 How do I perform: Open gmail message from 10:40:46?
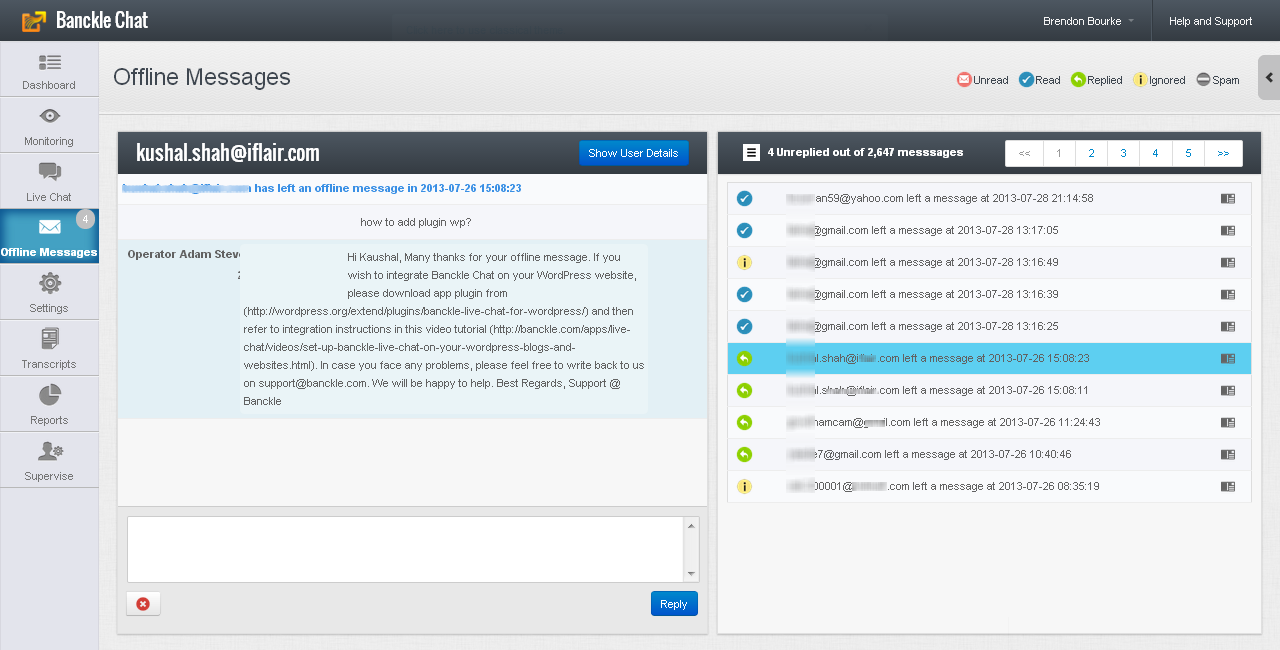coord(989,455)
